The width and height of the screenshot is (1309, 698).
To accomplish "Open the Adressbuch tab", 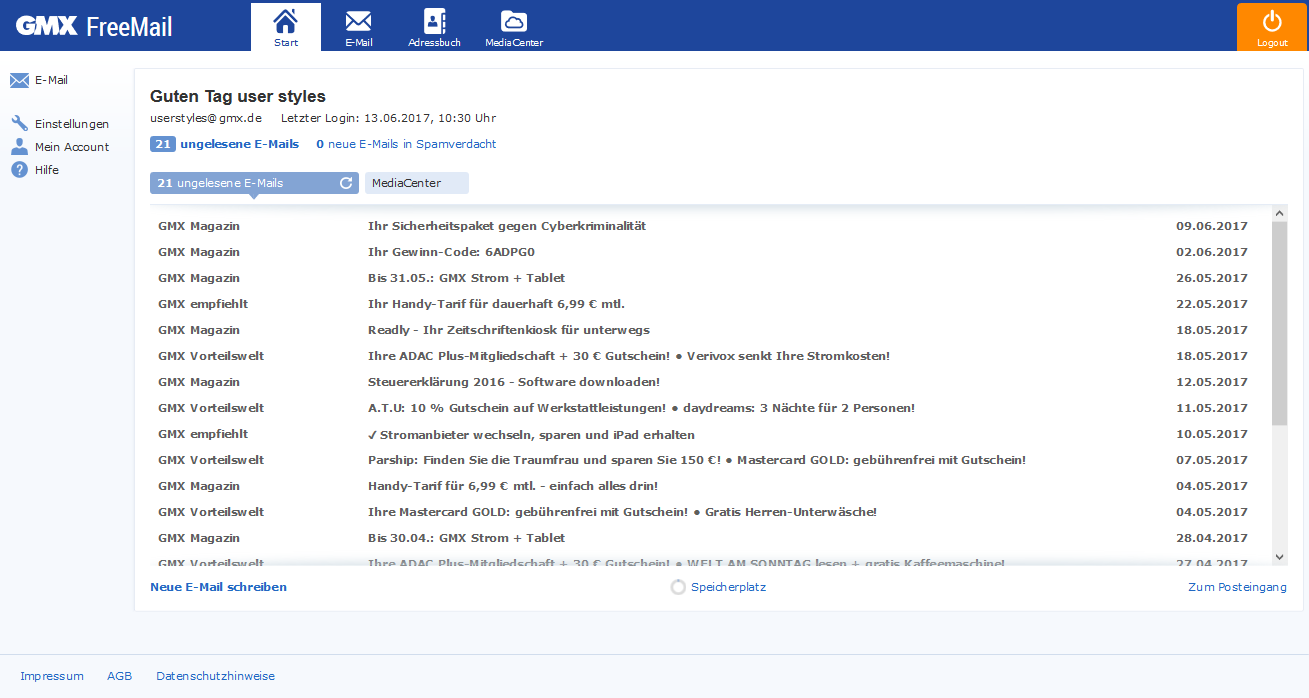I will [434, 27].
